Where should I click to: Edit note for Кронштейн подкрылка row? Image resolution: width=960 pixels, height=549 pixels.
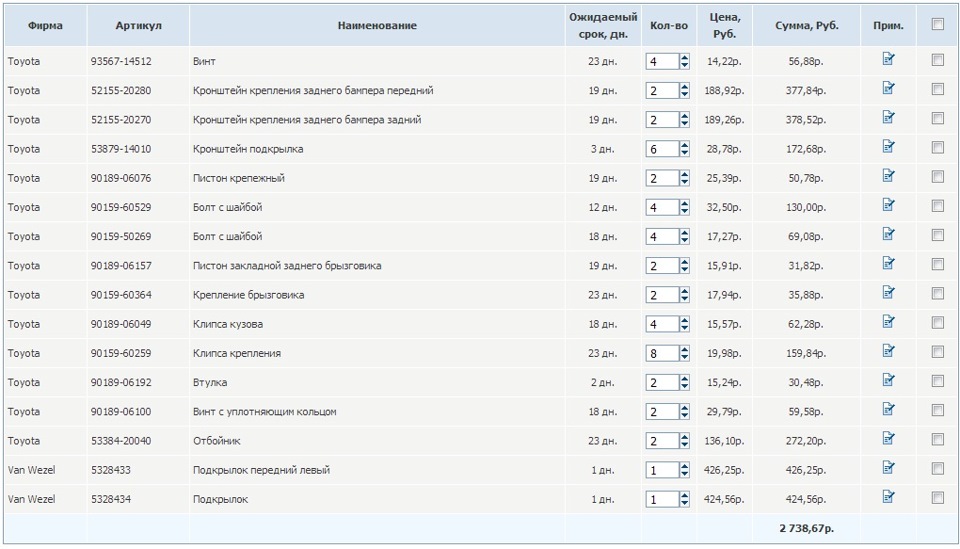click(888, 147)
